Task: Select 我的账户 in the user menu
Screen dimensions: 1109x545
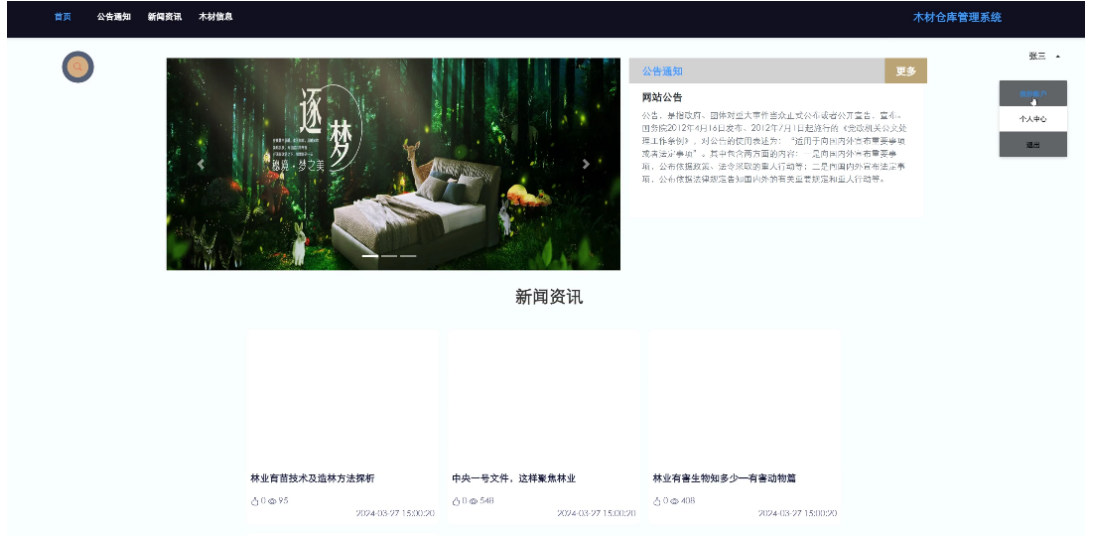Action: pyautogui.click(x=1033, y=93)
